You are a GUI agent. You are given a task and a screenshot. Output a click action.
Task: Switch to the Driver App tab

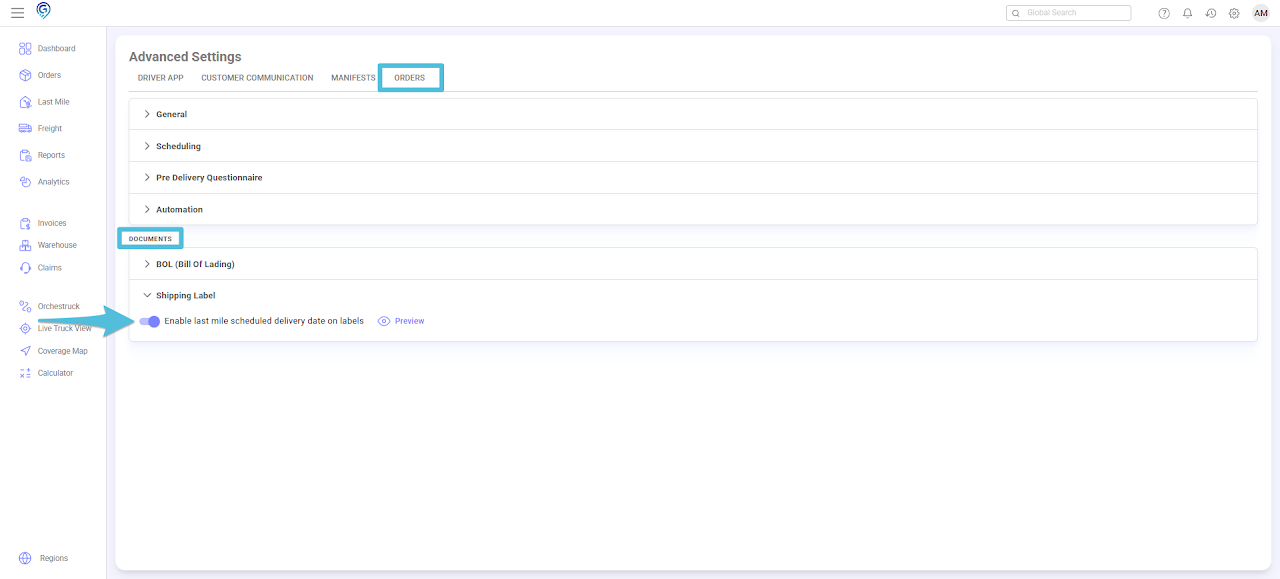point(160,78)
